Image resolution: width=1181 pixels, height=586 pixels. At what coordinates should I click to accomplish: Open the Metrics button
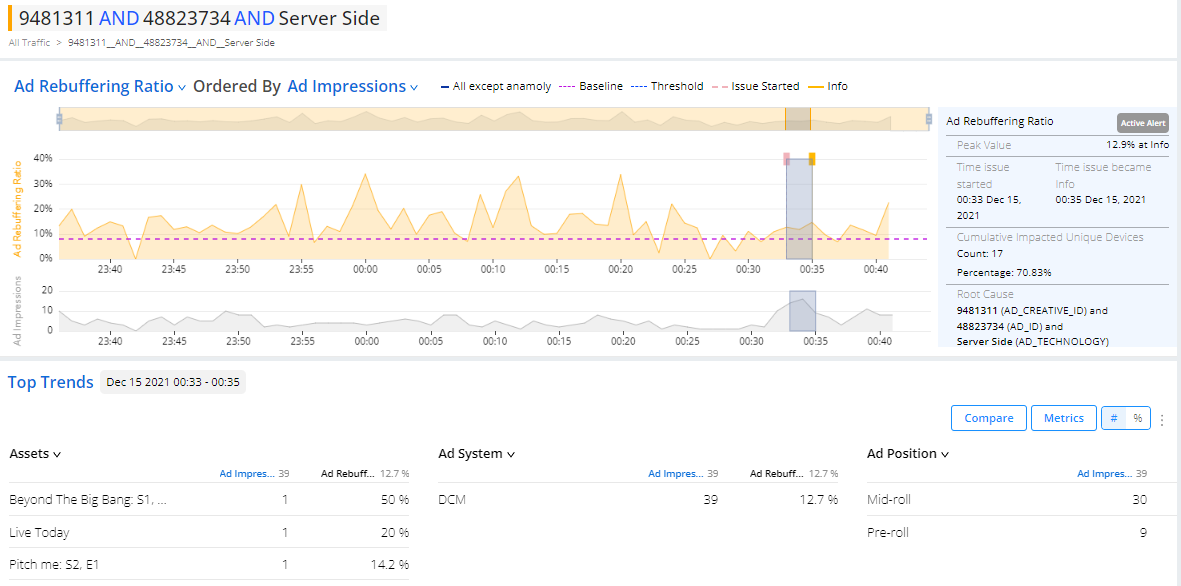click(x=1064, y=418)
